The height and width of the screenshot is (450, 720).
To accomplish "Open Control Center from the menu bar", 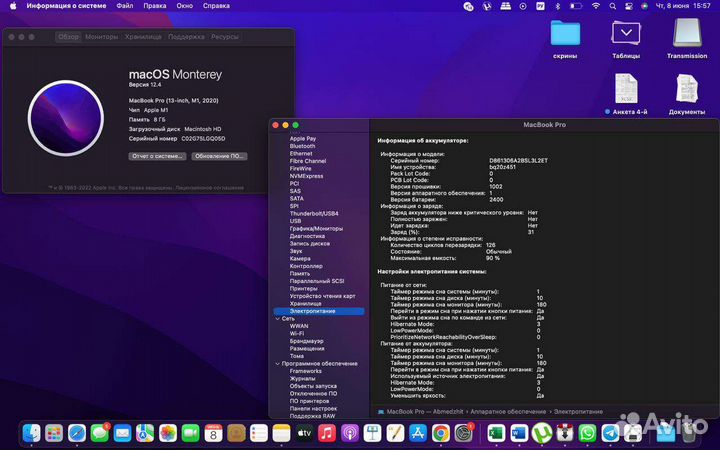I will click(x=629, y=6).
